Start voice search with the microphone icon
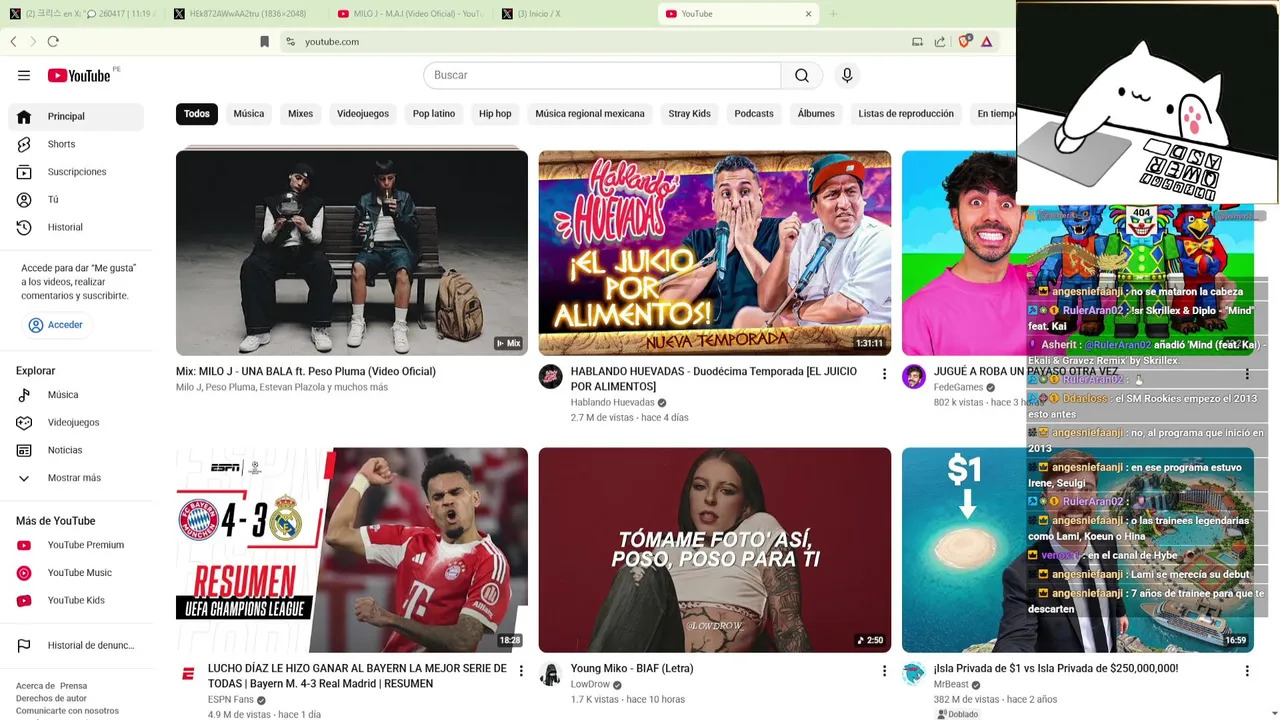Image resolution: width=1280 pixels, height=720 pixels. (847, 75)
